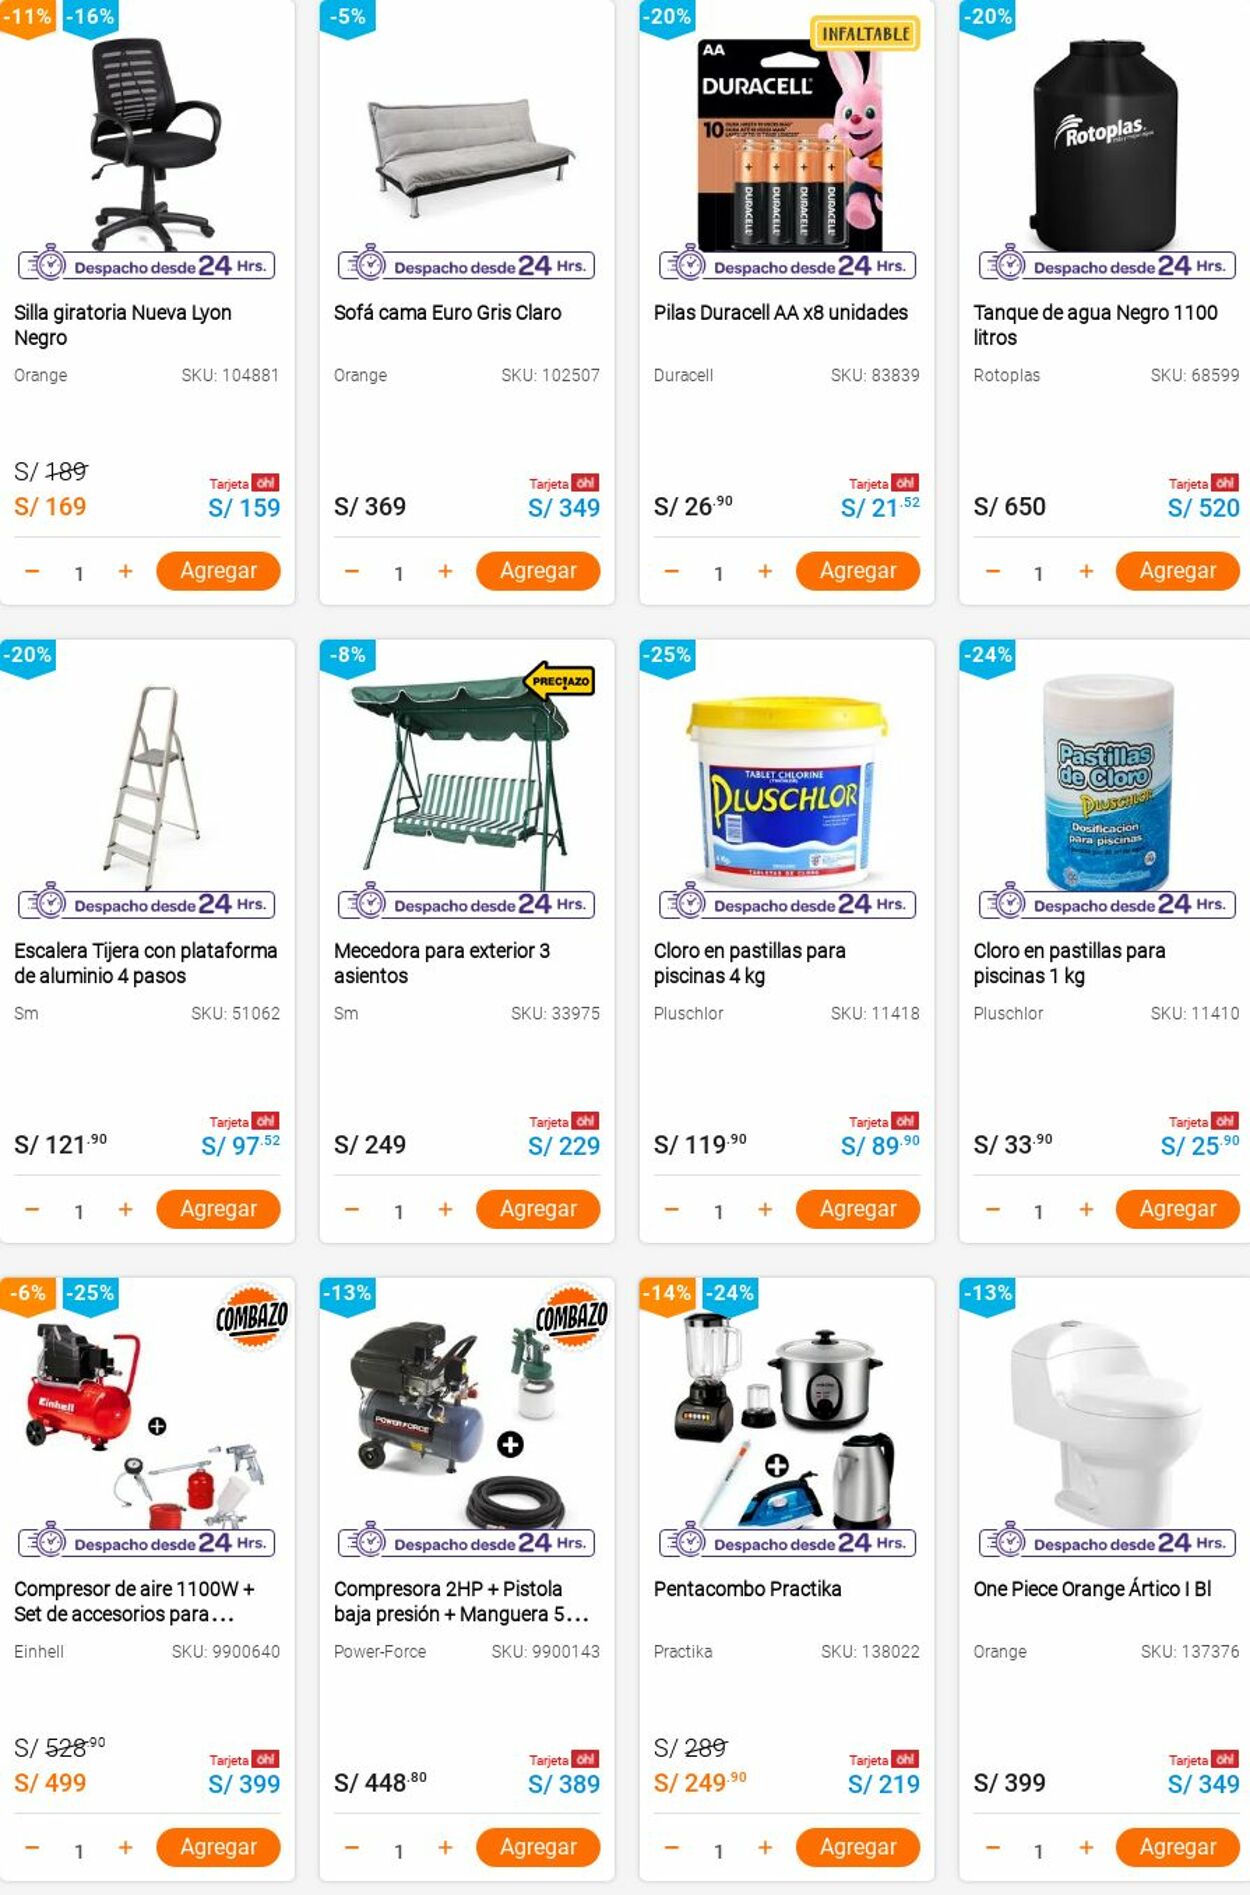Decrease quantity for Mecedora para exterior

click(x=352, y=1209)
